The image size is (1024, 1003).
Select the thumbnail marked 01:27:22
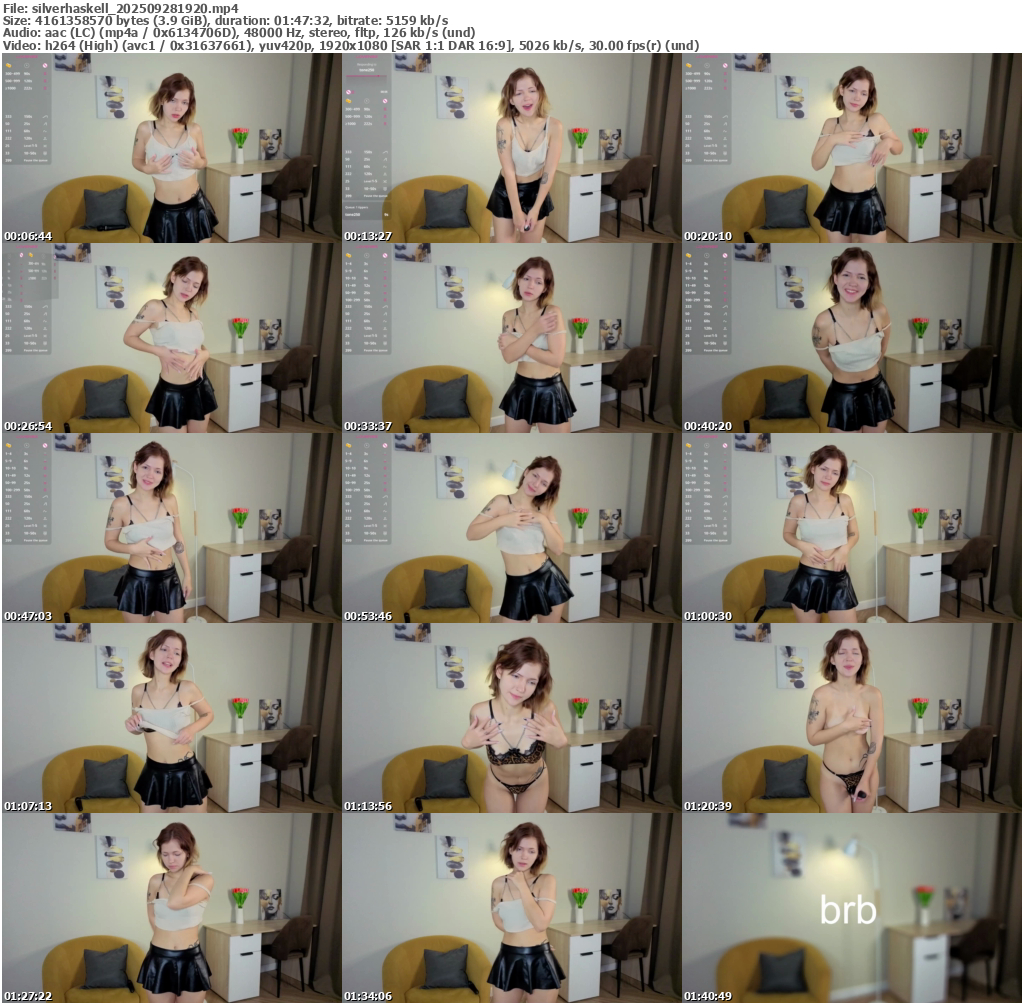(x=171, y=908)
